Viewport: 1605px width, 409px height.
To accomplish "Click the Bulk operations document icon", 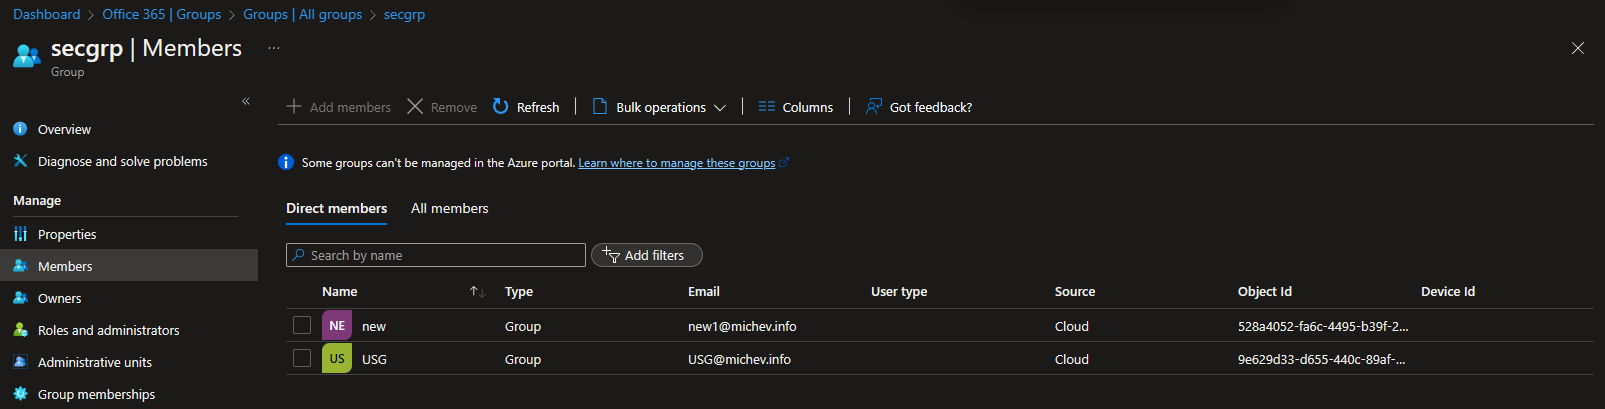I will click(x=600, y=106).
